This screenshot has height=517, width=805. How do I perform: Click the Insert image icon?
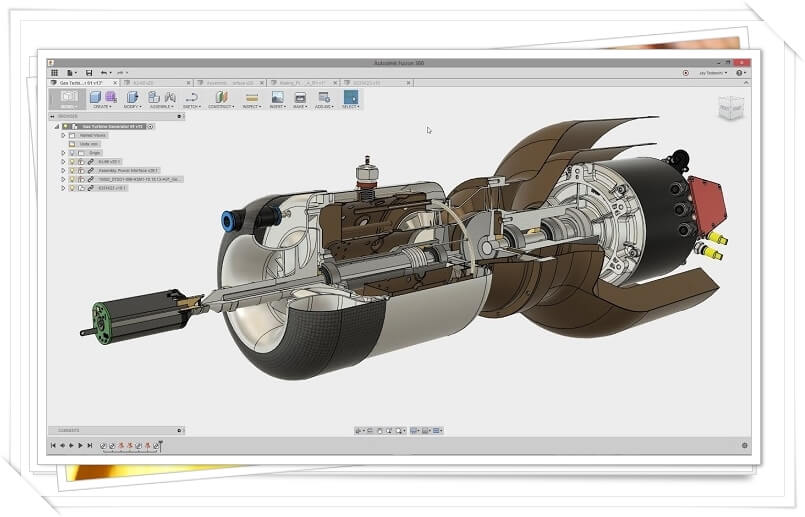click(x=277, y=97)
